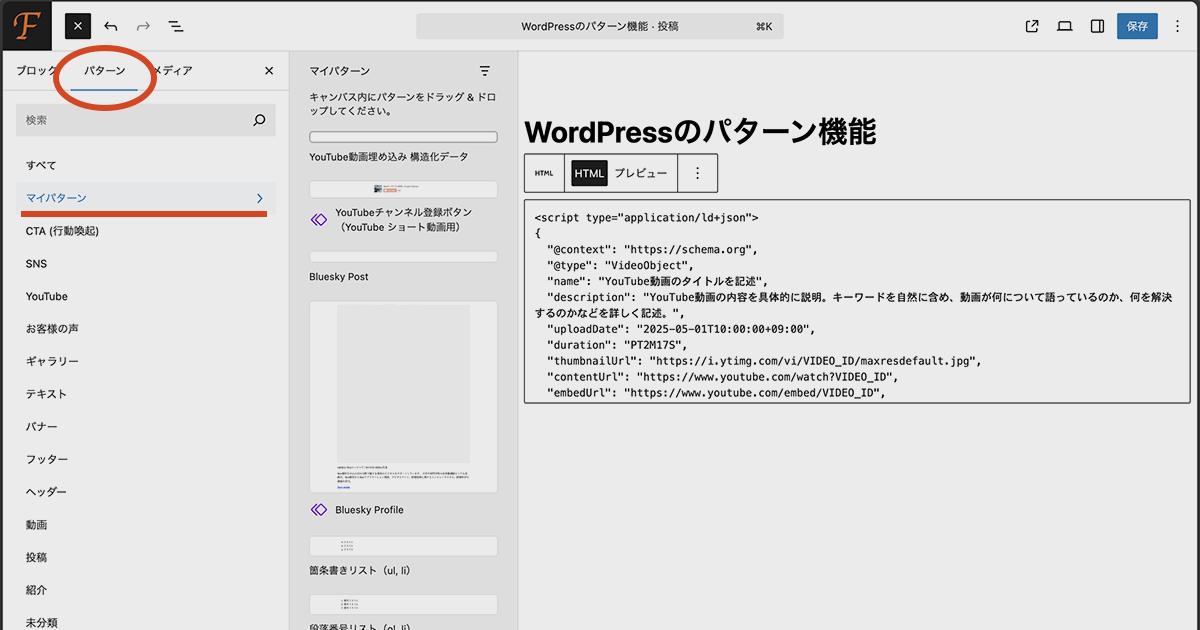1200x630 pixels.
Task: Click synced icon beside YouTubeチャンネル登録ボタン
Action: click(319, 220)
